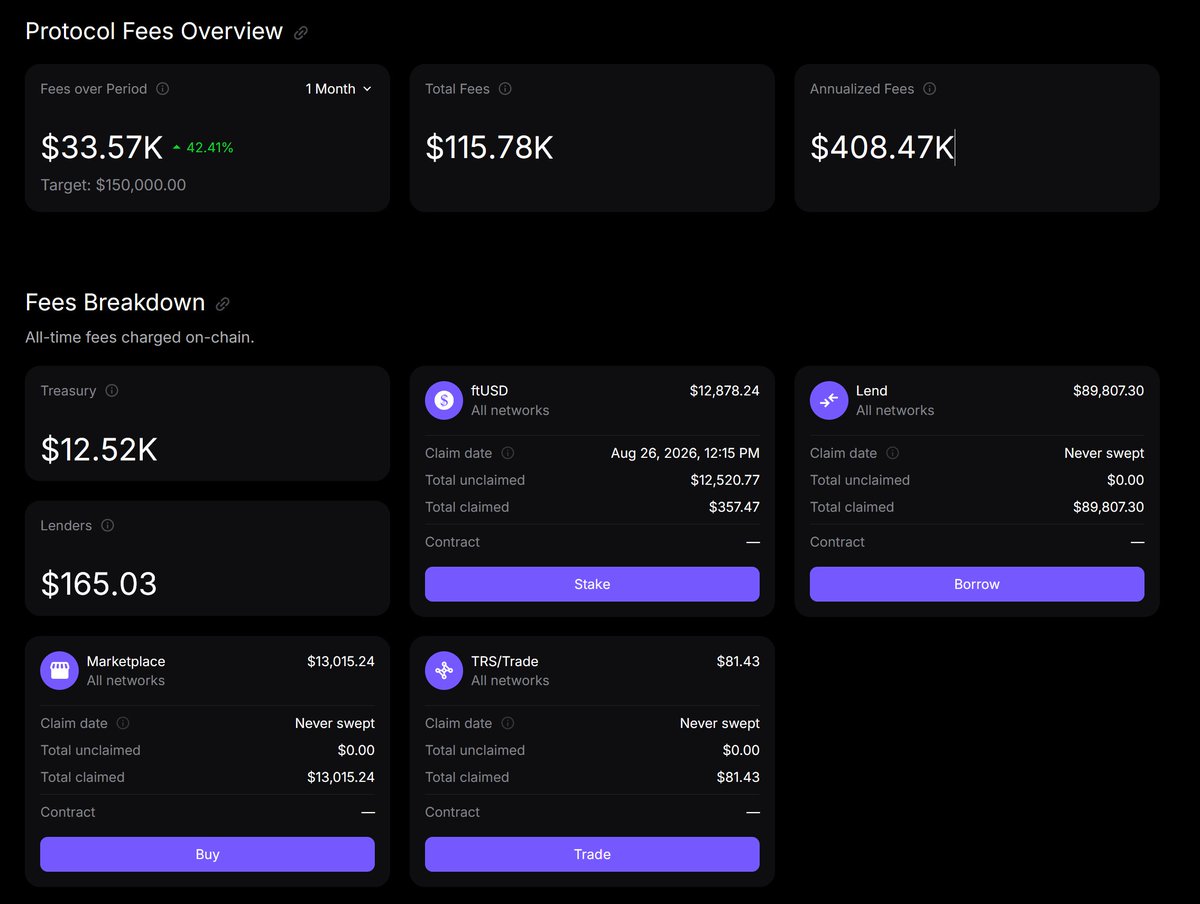
Task: Click Total claimed label in Marketplace card
Action: point(82,777)
